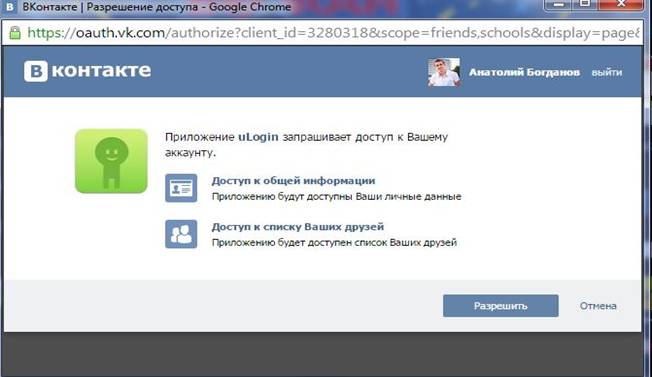Minimize the Chrome popup window

point(559,4)
